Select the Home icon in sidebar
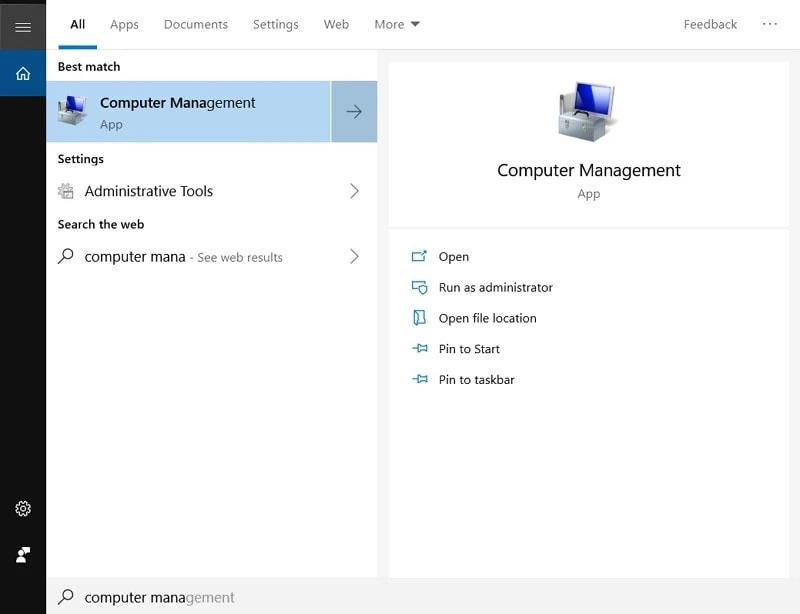The height and width of the screenshot is (614, 800). (x=23, y=74)
